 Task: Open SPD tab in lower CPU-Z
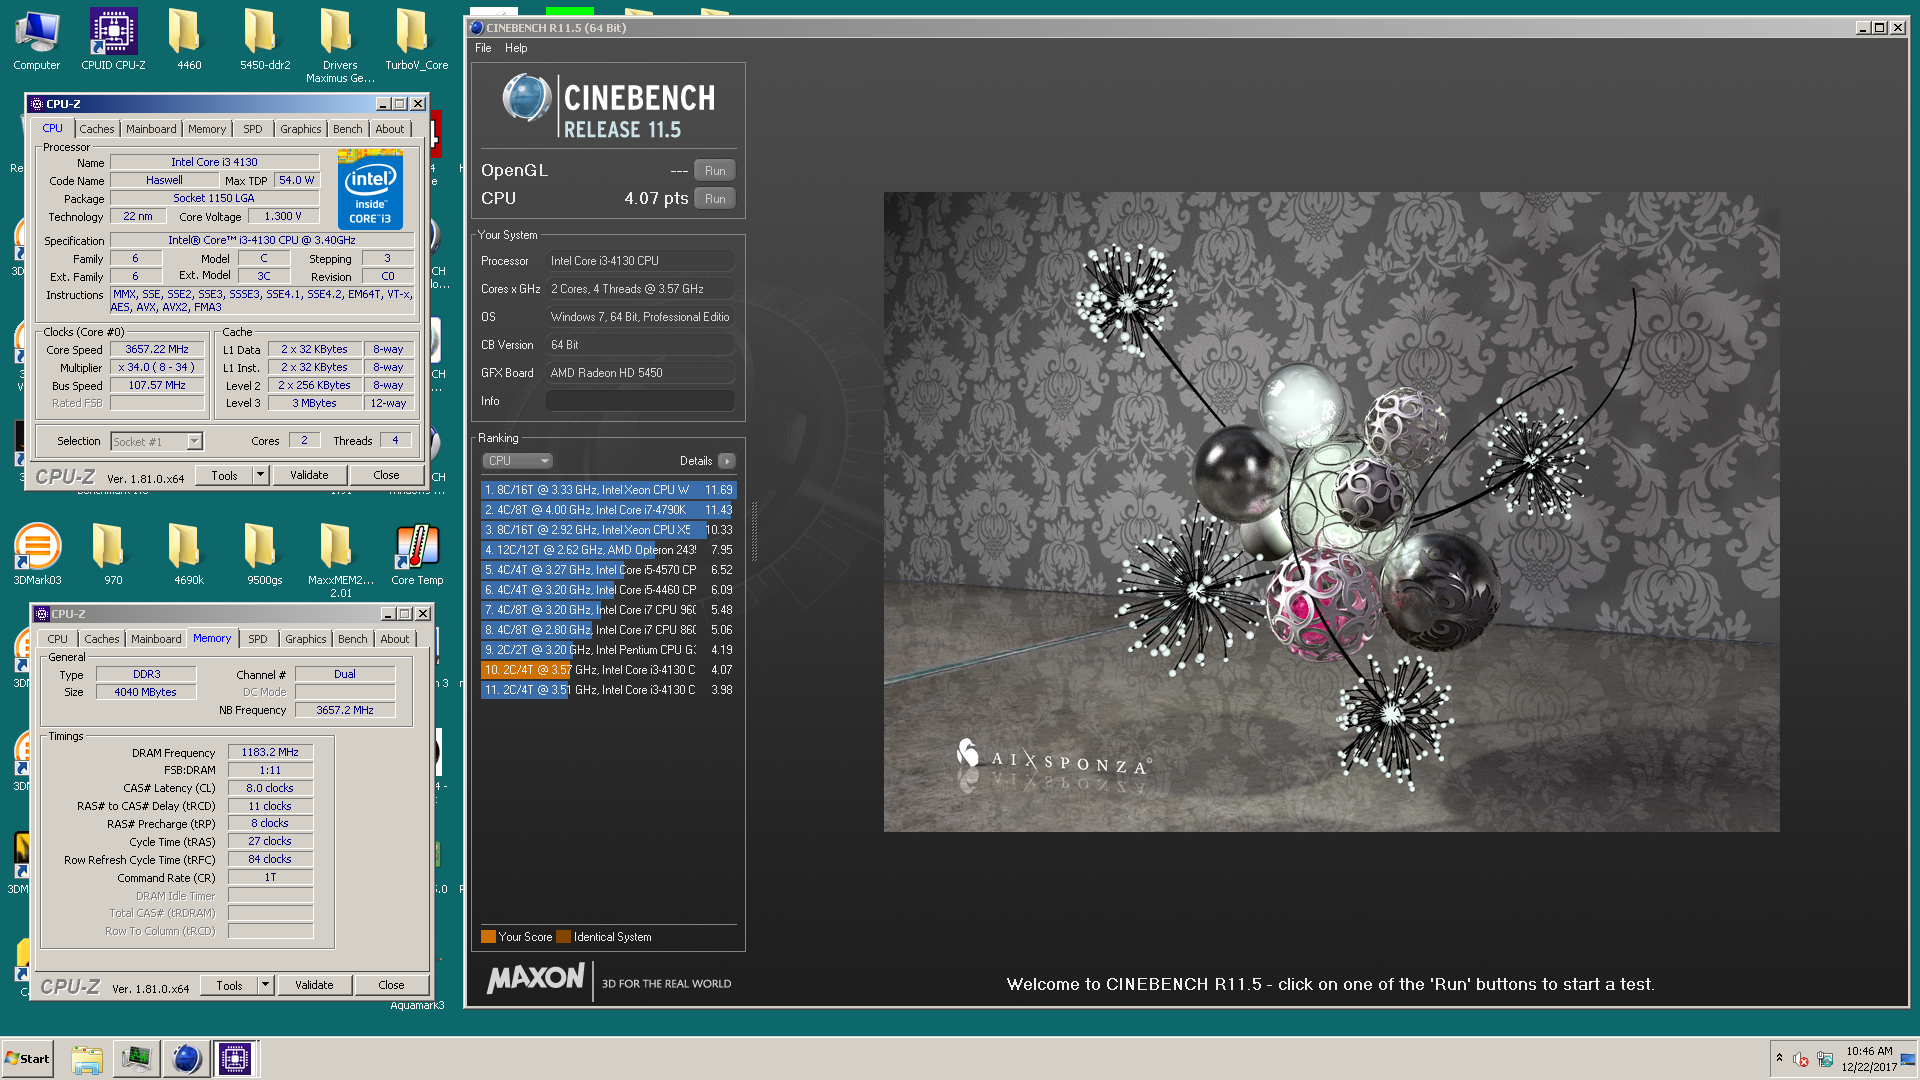258,639
